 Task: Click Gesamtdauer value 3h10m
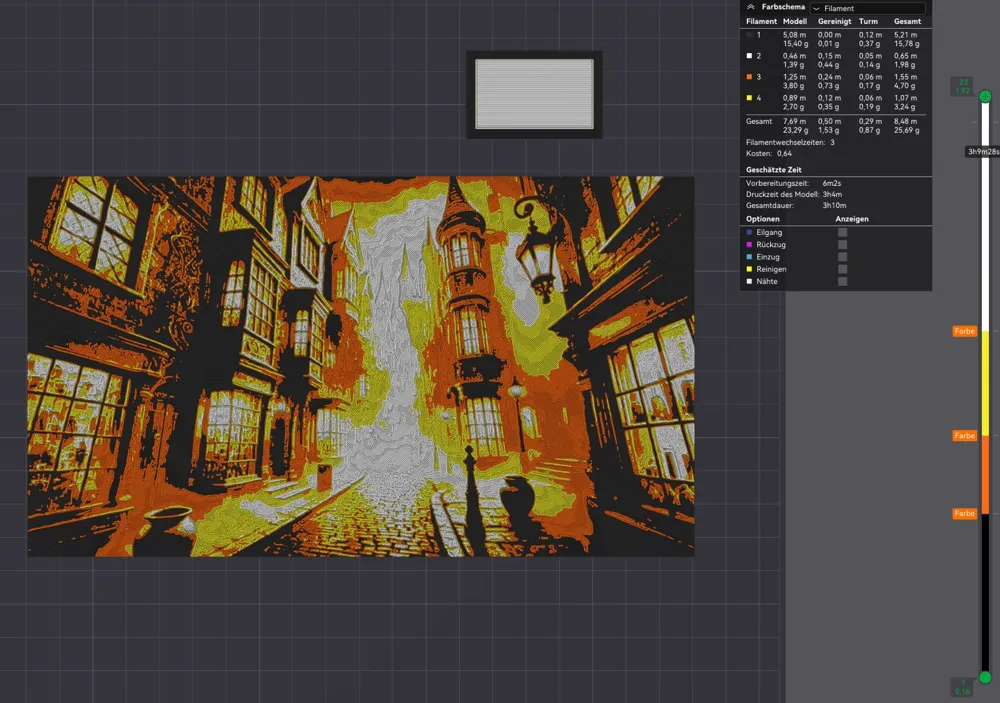tap(834, 206)
